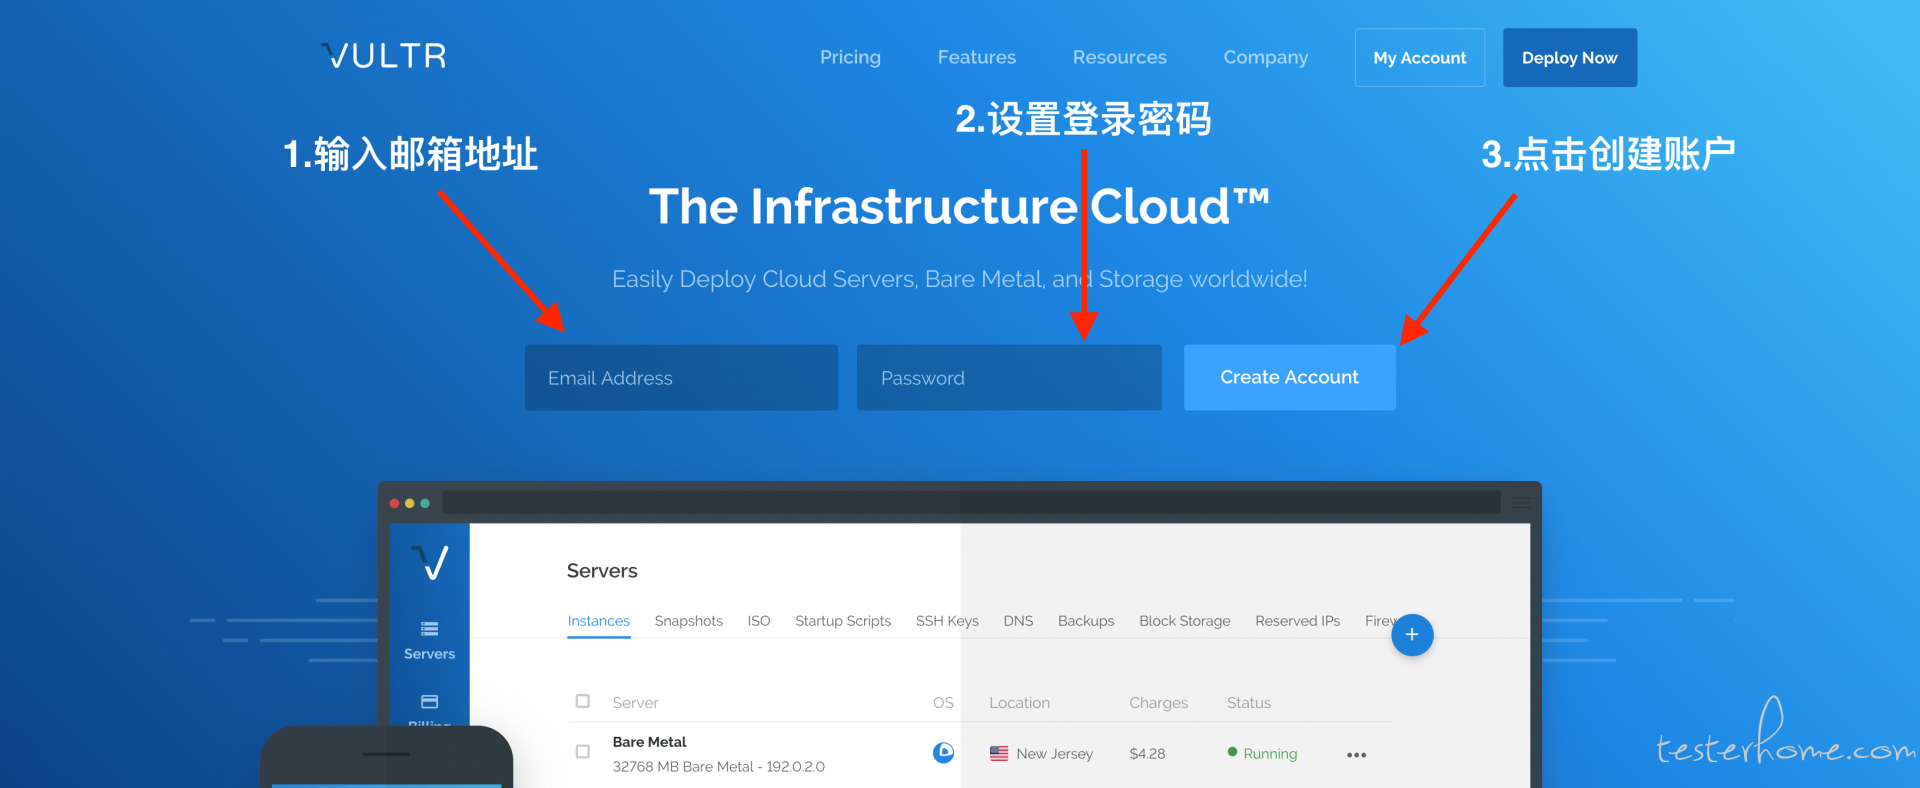Open the Reserved IPs tab
Image resolution: width=1920 pixels, height=788 pixels.
(1298, 621)
